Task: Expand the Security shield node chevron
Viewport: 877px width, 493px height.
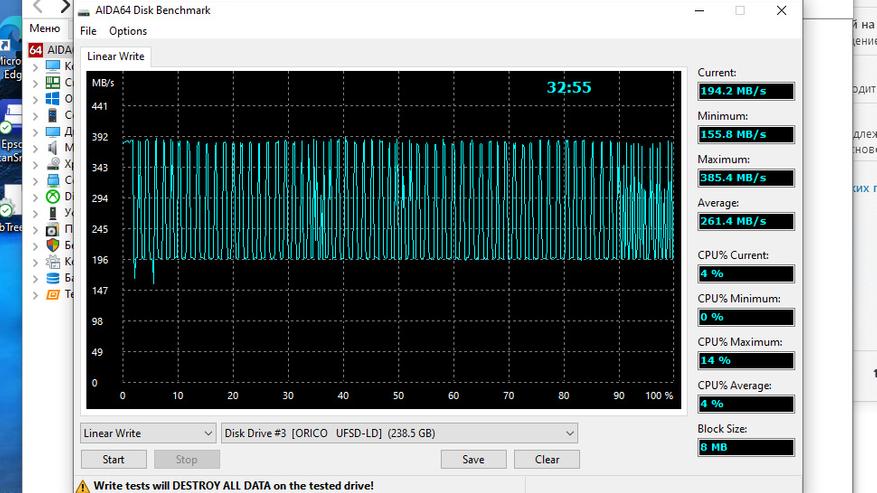Action: tap(36, 246)
